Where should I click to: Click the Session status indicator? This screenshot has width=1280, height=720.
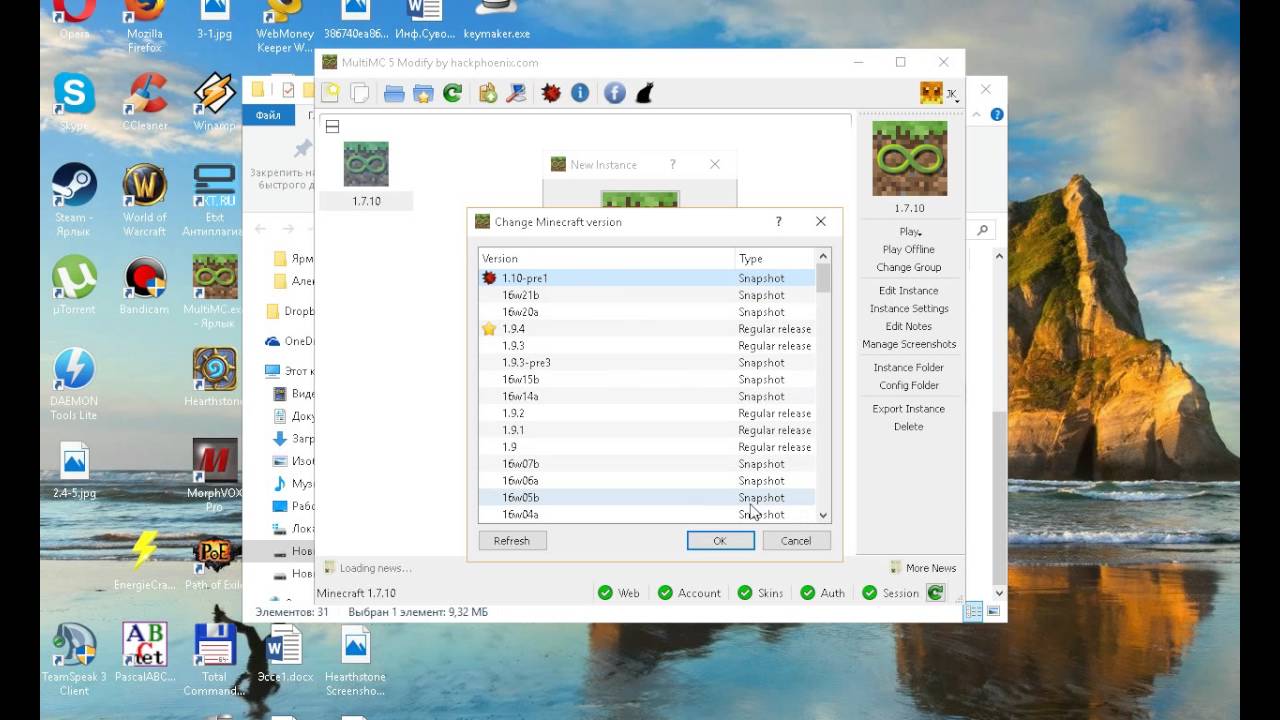(x=891, y=593)
